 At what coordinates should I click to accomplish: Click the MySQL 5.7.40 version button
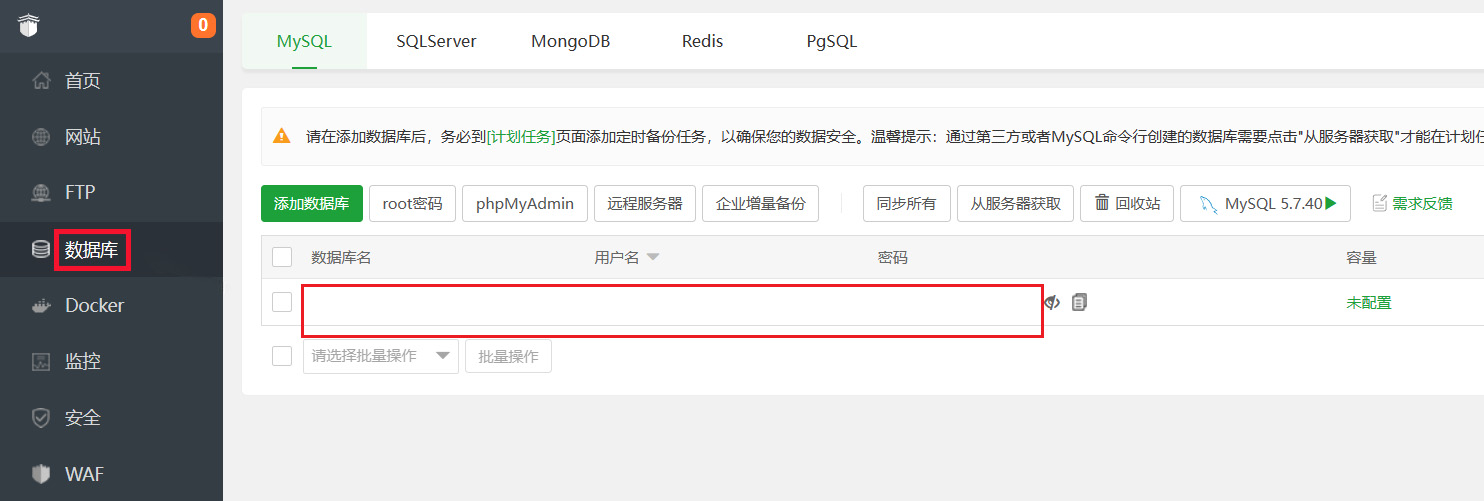[x=1266, y=203]
